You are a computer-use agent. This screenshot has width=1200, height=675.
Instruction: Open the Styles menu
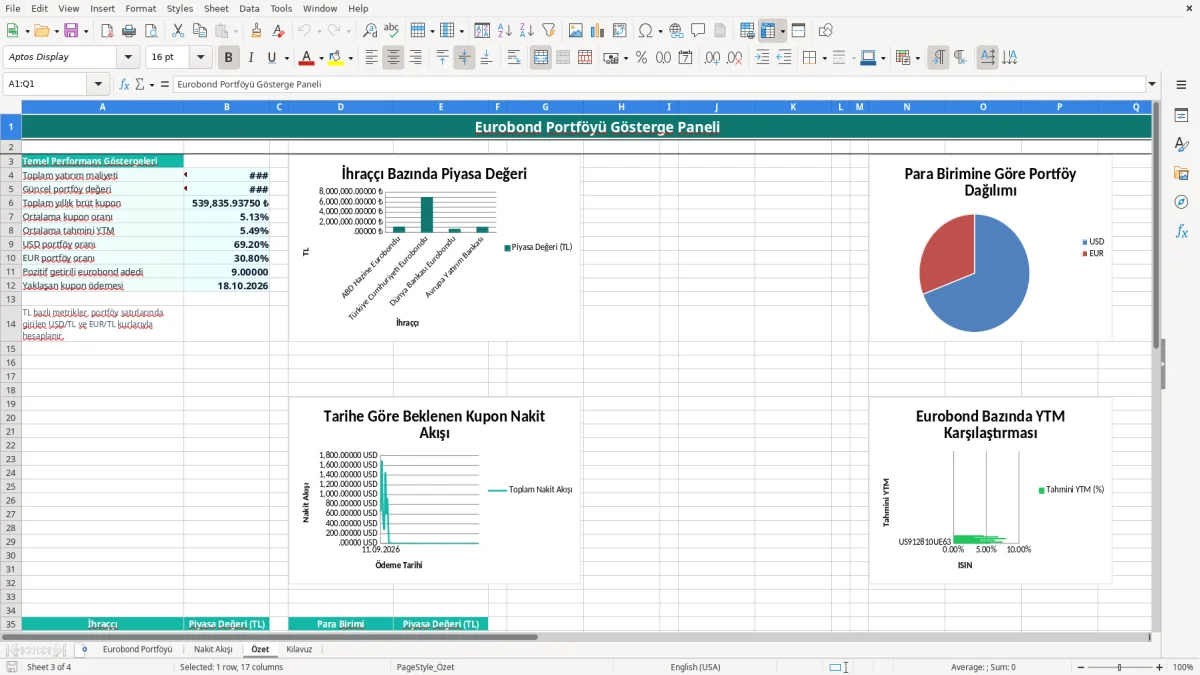click(180, 8)
